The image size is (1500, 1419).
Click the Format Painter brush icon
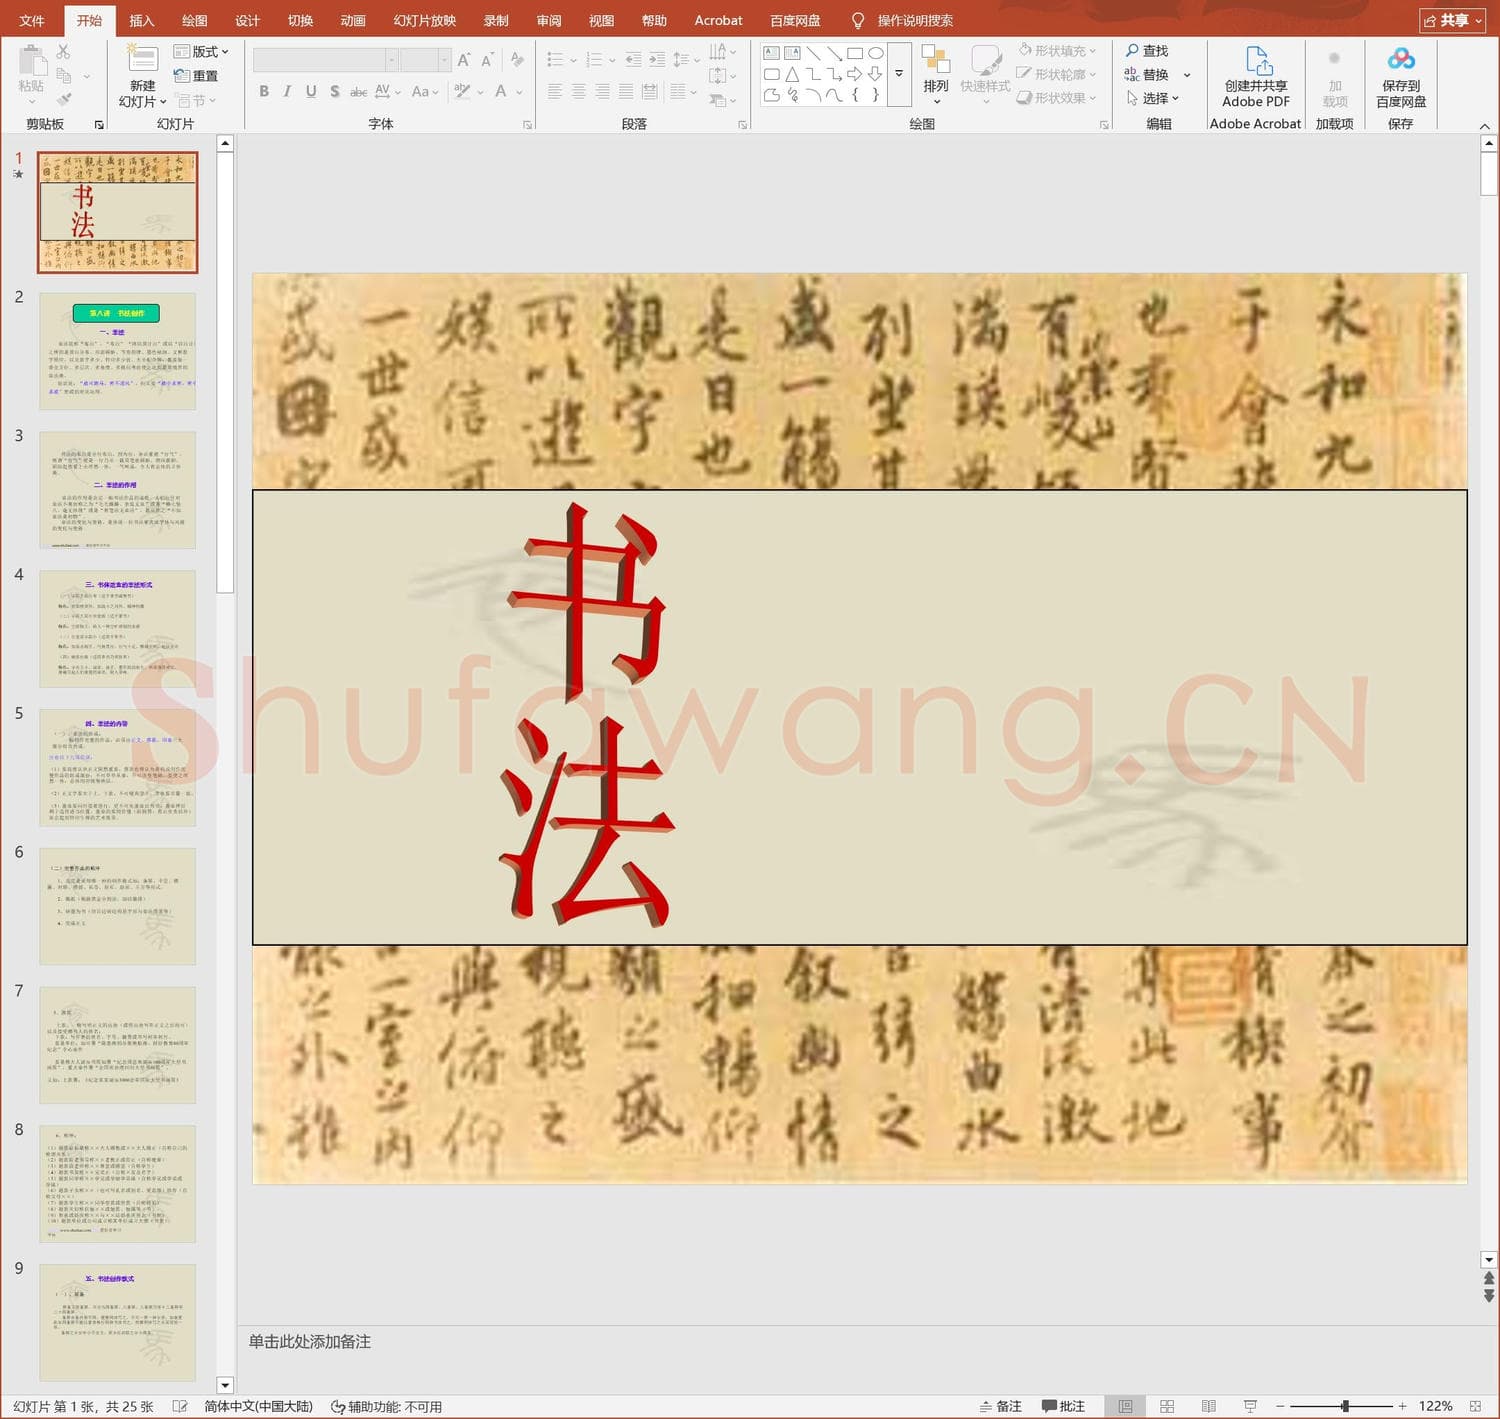click(x=63, y=99)
